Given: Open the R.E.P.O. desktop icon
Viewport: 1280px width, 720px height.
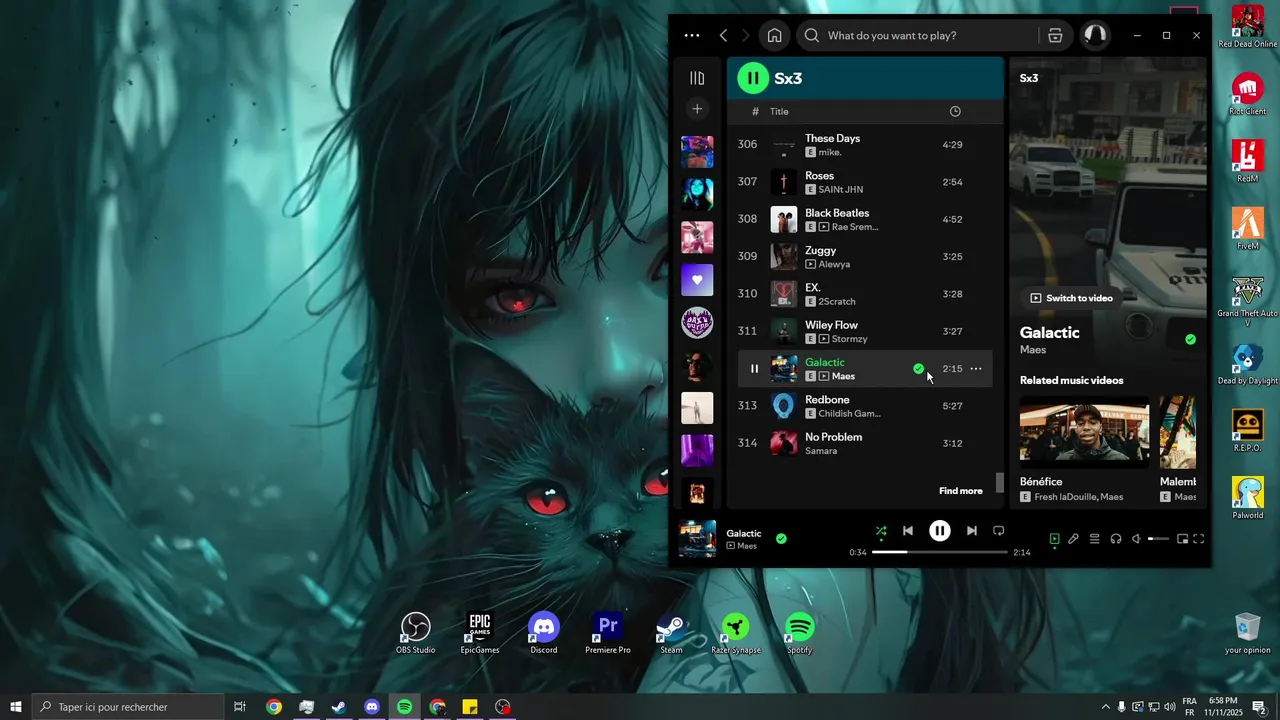Looking at the screenshot, I should tap(1248, 430).
